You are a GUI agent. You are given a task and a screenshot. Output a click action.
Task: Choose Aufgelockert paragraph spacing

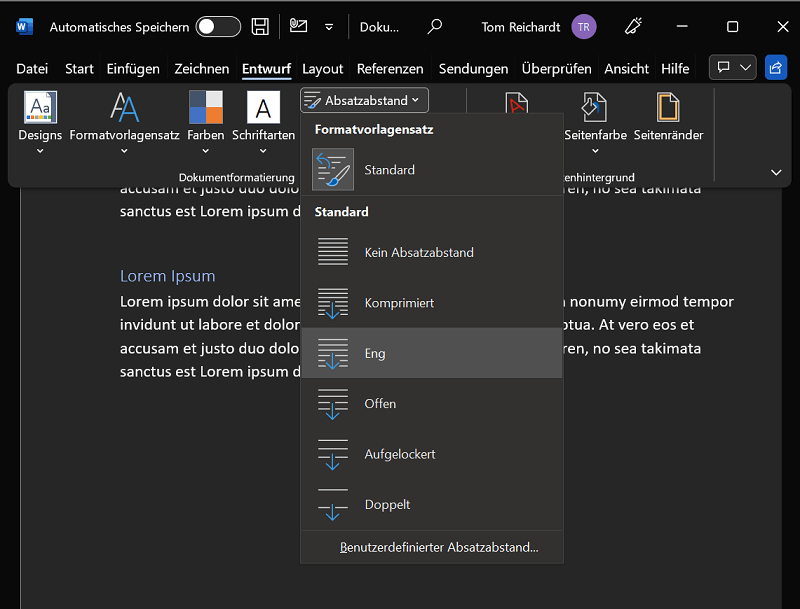[432, 454]
